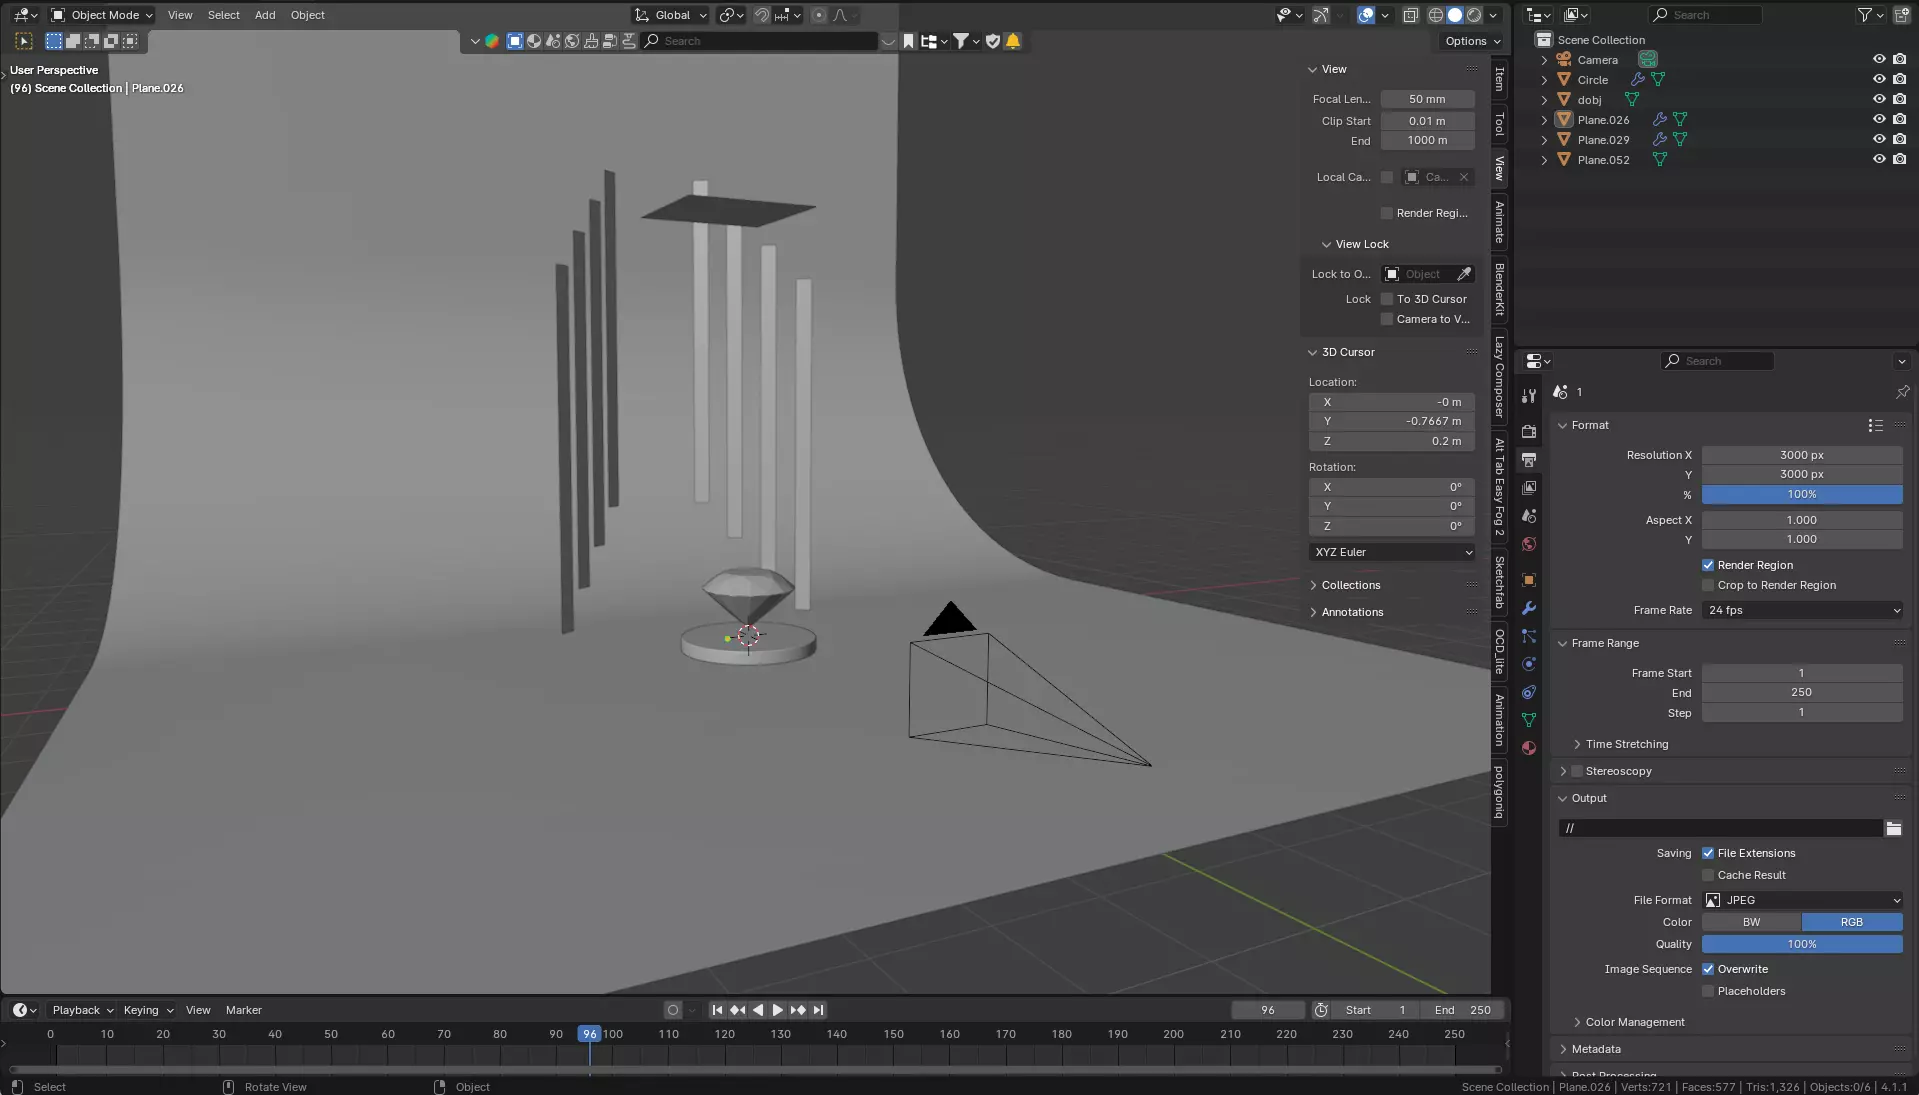This screenshot has width=1919, height=1095.
Task: Open the Particles properties tab
Action: 1529,636
